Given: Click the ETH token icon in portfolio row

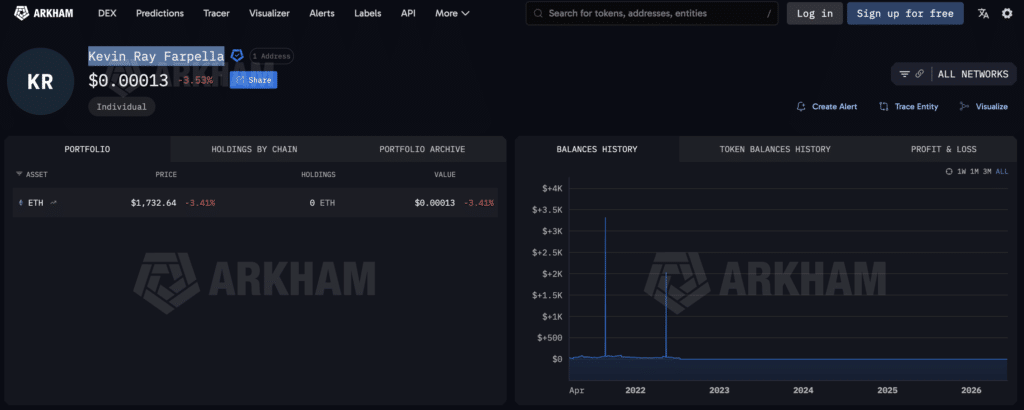Looking at the screenshot, I should click(x=20, y=203).
